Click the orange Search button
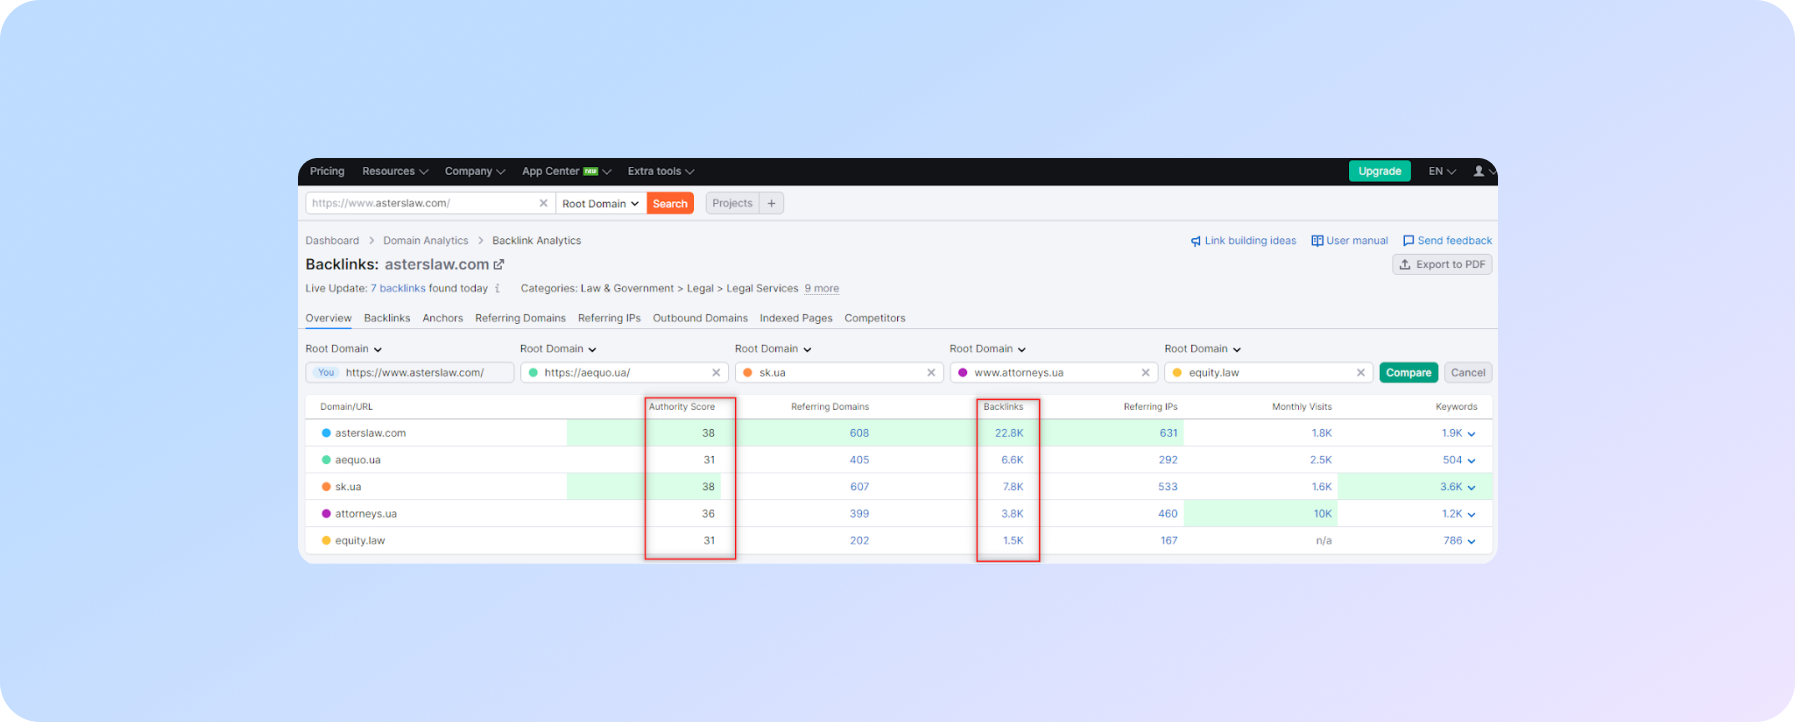This screenshot has height=722, width=1795. pyautogui.click(x=670, y=203)
